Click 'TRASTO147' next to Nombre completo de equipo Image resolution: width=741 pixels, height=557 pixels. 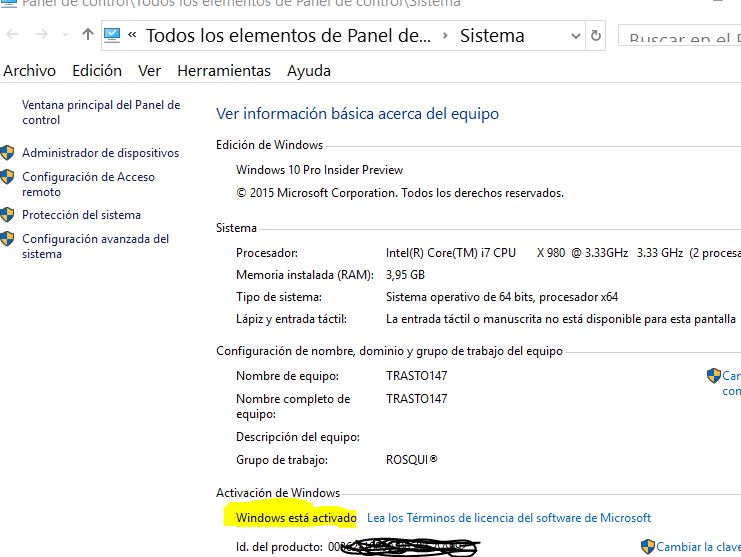416,399
